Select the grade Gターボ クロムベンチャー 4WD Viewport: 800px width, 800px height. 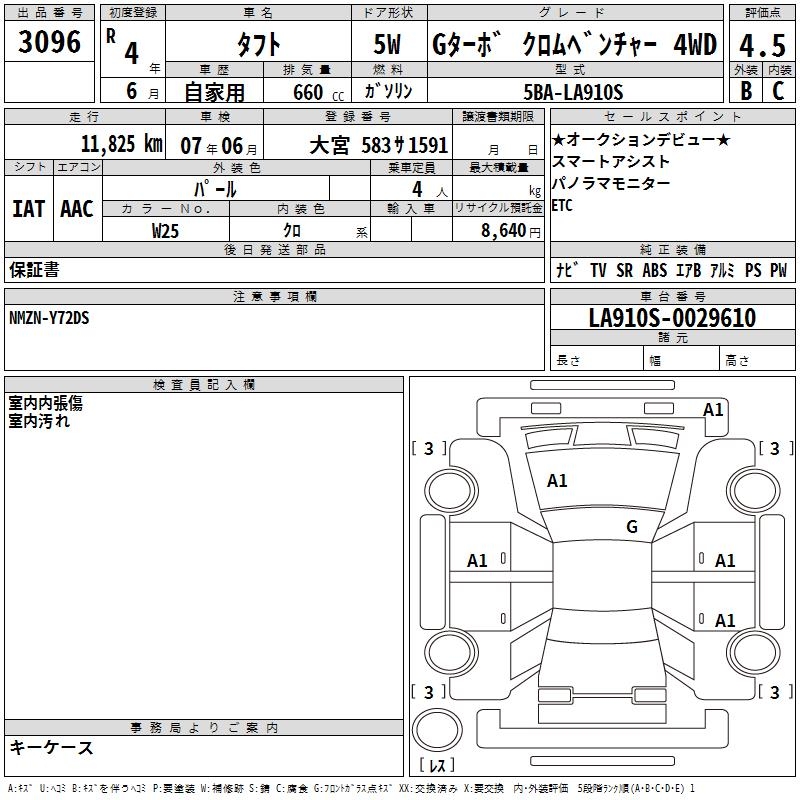click(574, 44)
